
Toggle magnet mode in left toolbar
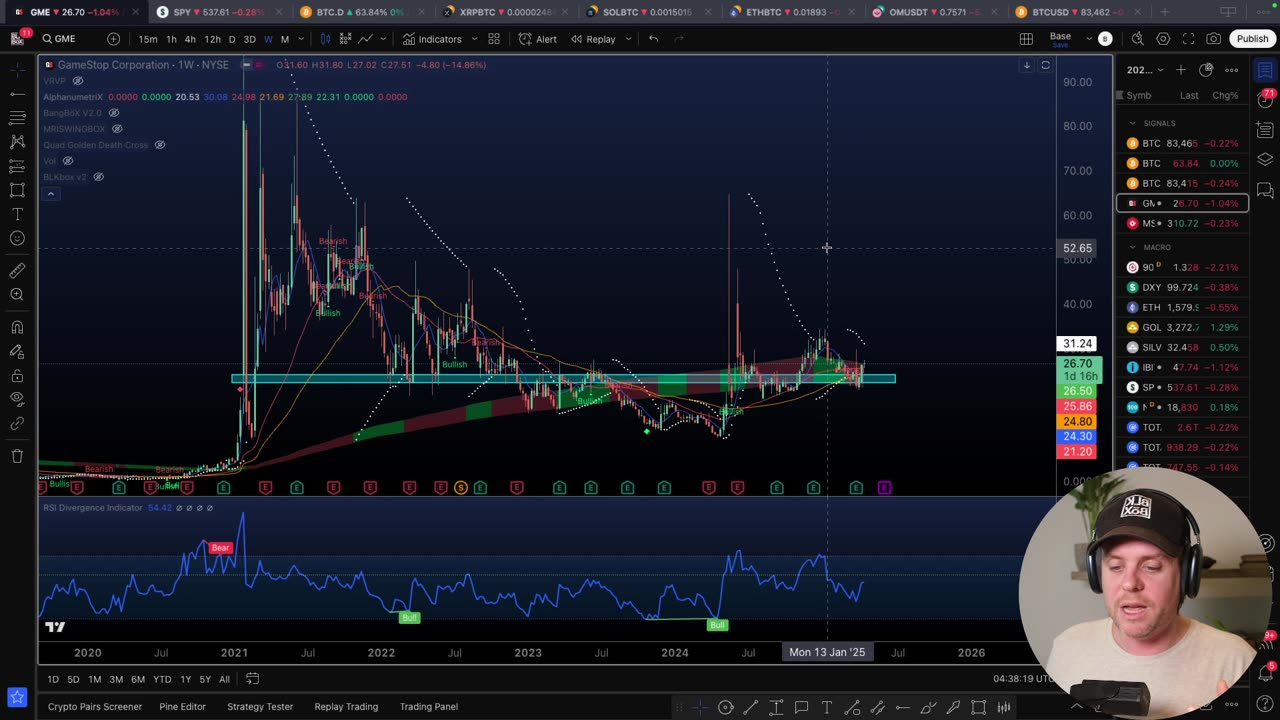[17, 327]
